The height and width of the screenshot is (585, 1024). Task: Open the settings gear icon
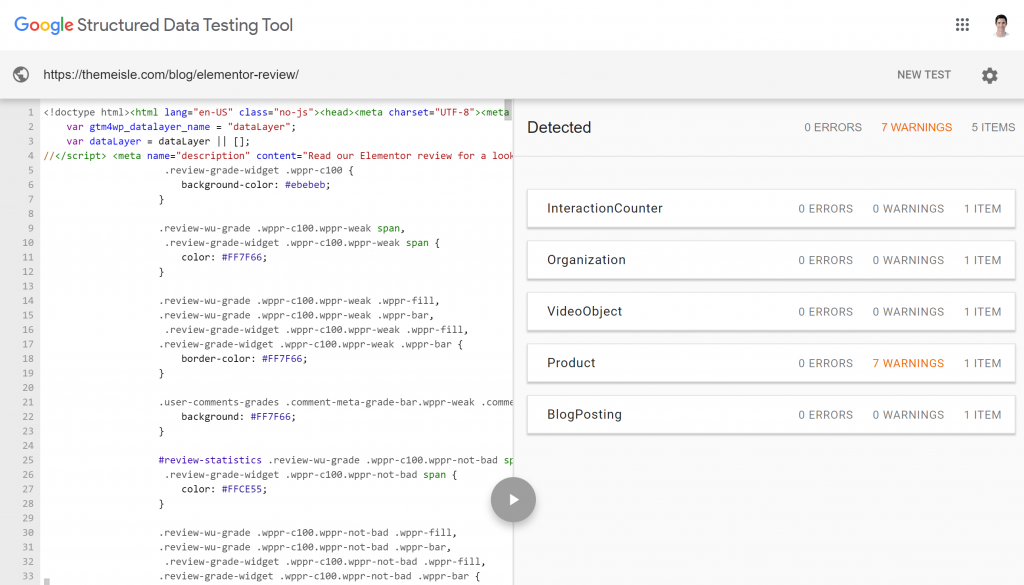click(989, 75)
